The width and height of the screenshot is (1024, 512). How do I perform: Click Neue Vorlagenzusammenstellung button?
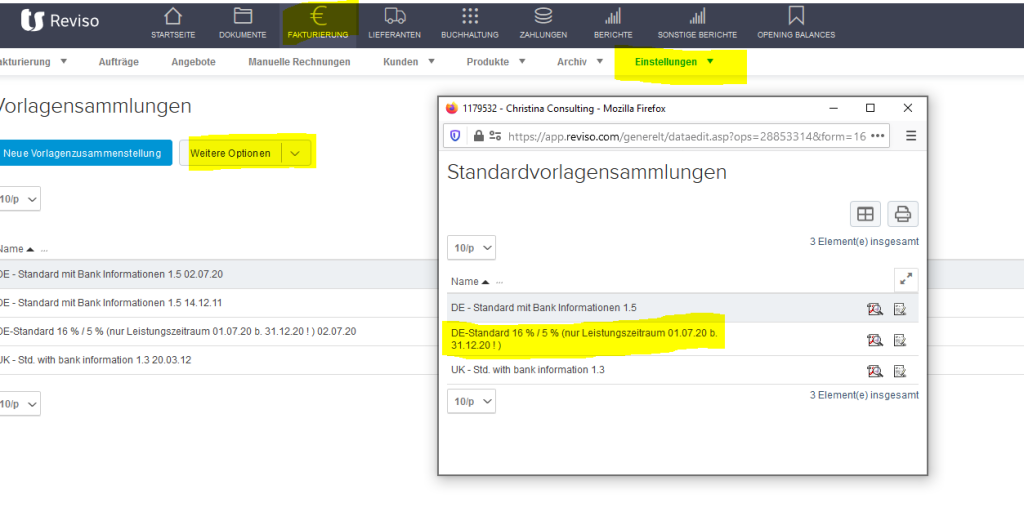click(x=85, y=153)
